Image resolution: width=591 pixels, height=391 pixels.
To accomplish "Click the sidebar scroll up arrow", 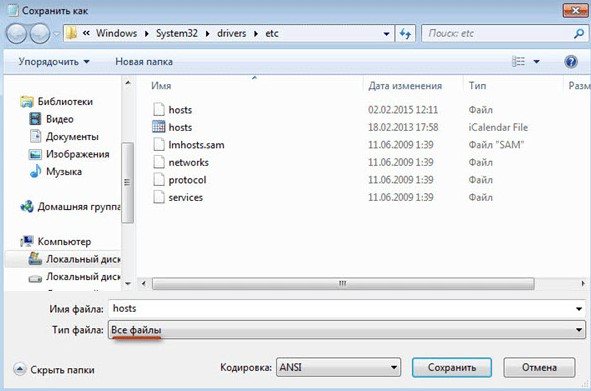I will pos(128,83).
